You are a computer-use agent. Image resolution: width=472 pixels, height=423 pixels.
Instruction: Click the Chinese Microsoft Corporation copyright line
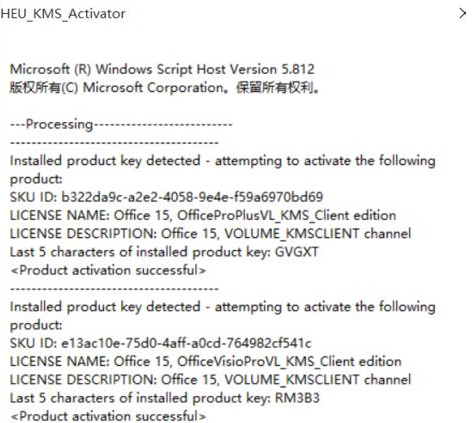pyautogui.click(x=165, y=88)
